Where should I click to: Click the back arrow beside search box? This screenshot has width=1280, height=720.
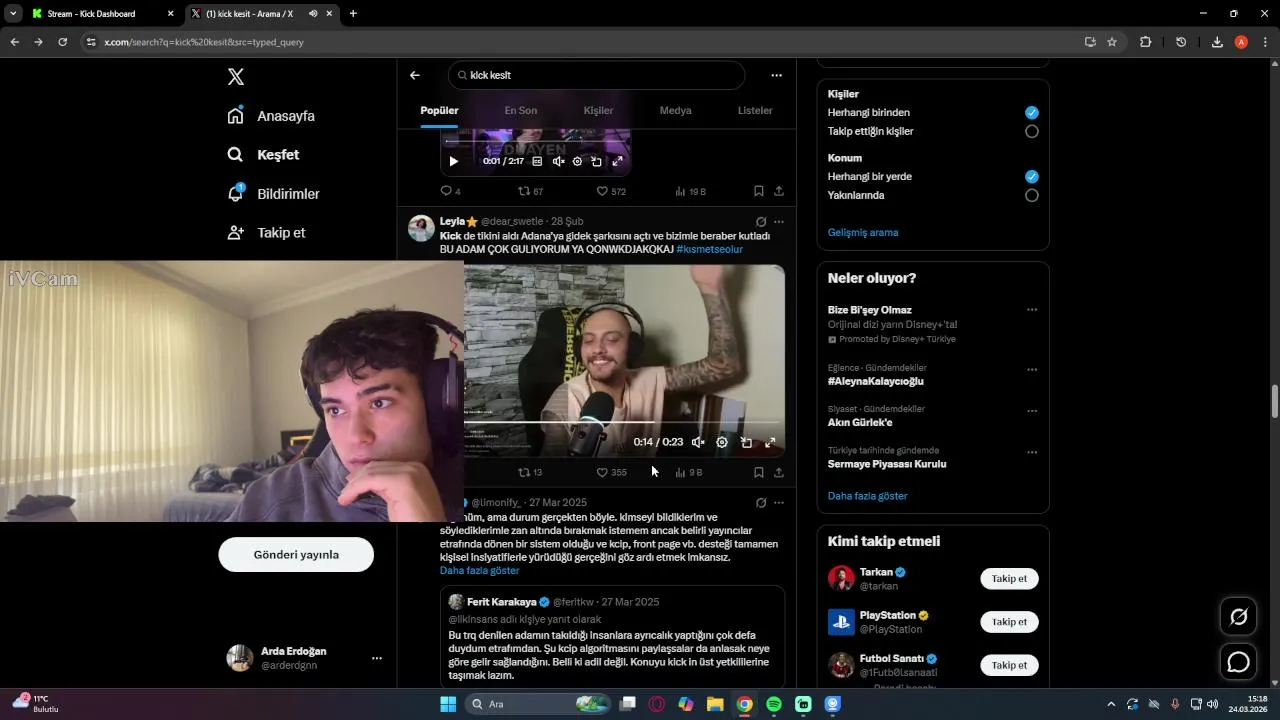pyautogui.click(x=415, y=75)
